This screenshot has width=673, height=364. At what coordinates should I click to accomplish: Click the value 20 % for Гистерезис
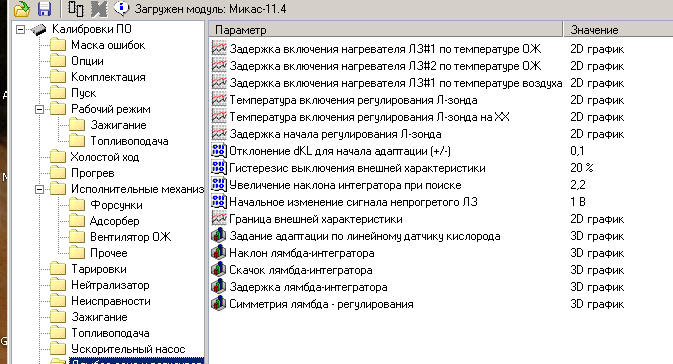(x=582, y=168)
